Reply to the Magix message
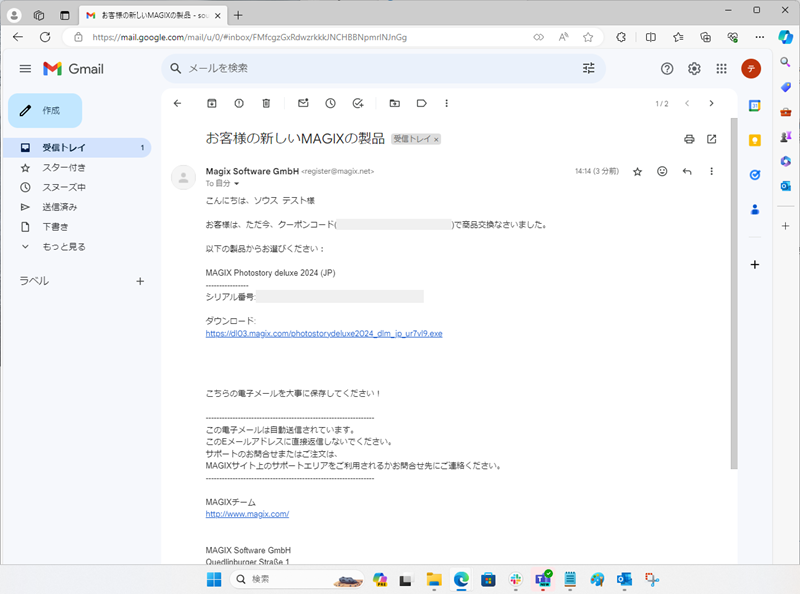Image resolution: width=800 pixels, height=594 pixels. click(x=687, y=171)
